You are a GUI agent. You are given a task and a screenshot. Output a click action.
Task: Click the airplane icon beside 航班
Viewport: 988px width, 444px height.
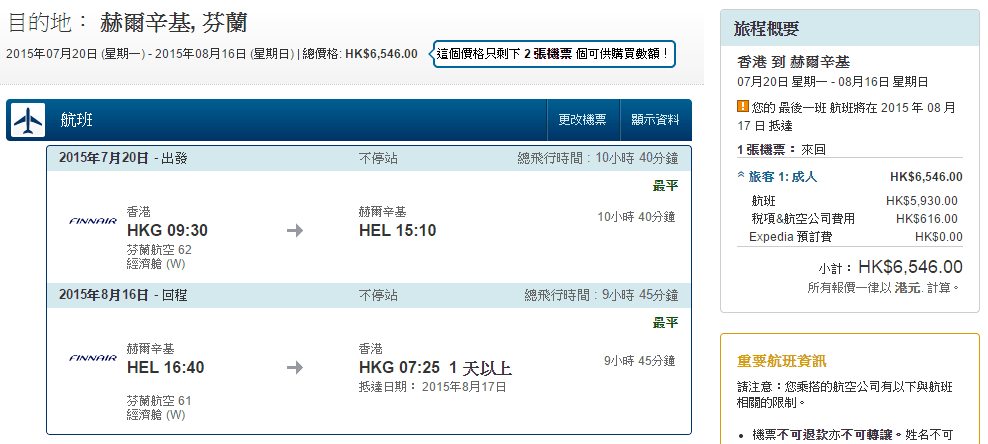(29, 120)
